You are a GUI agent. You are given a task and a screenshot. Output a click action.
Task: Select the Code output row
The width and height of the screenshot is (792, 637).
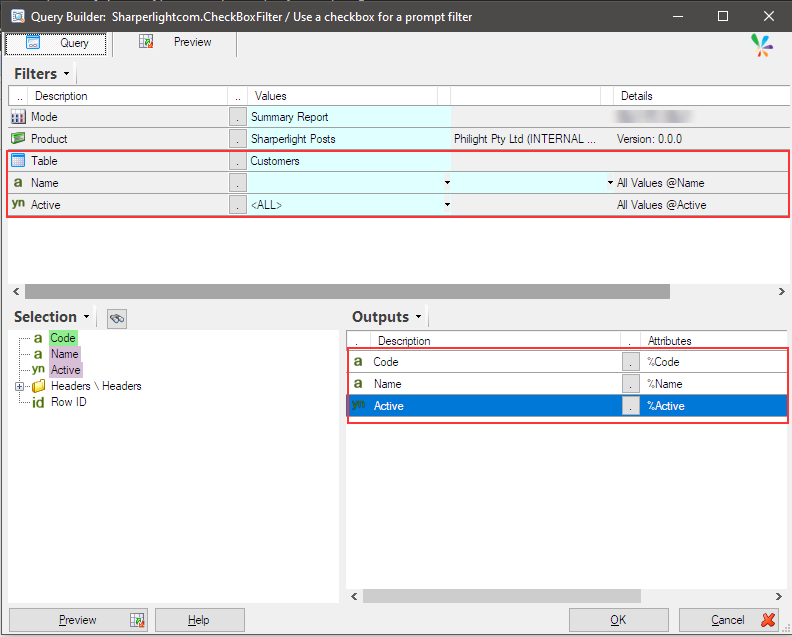click(567, 362)
